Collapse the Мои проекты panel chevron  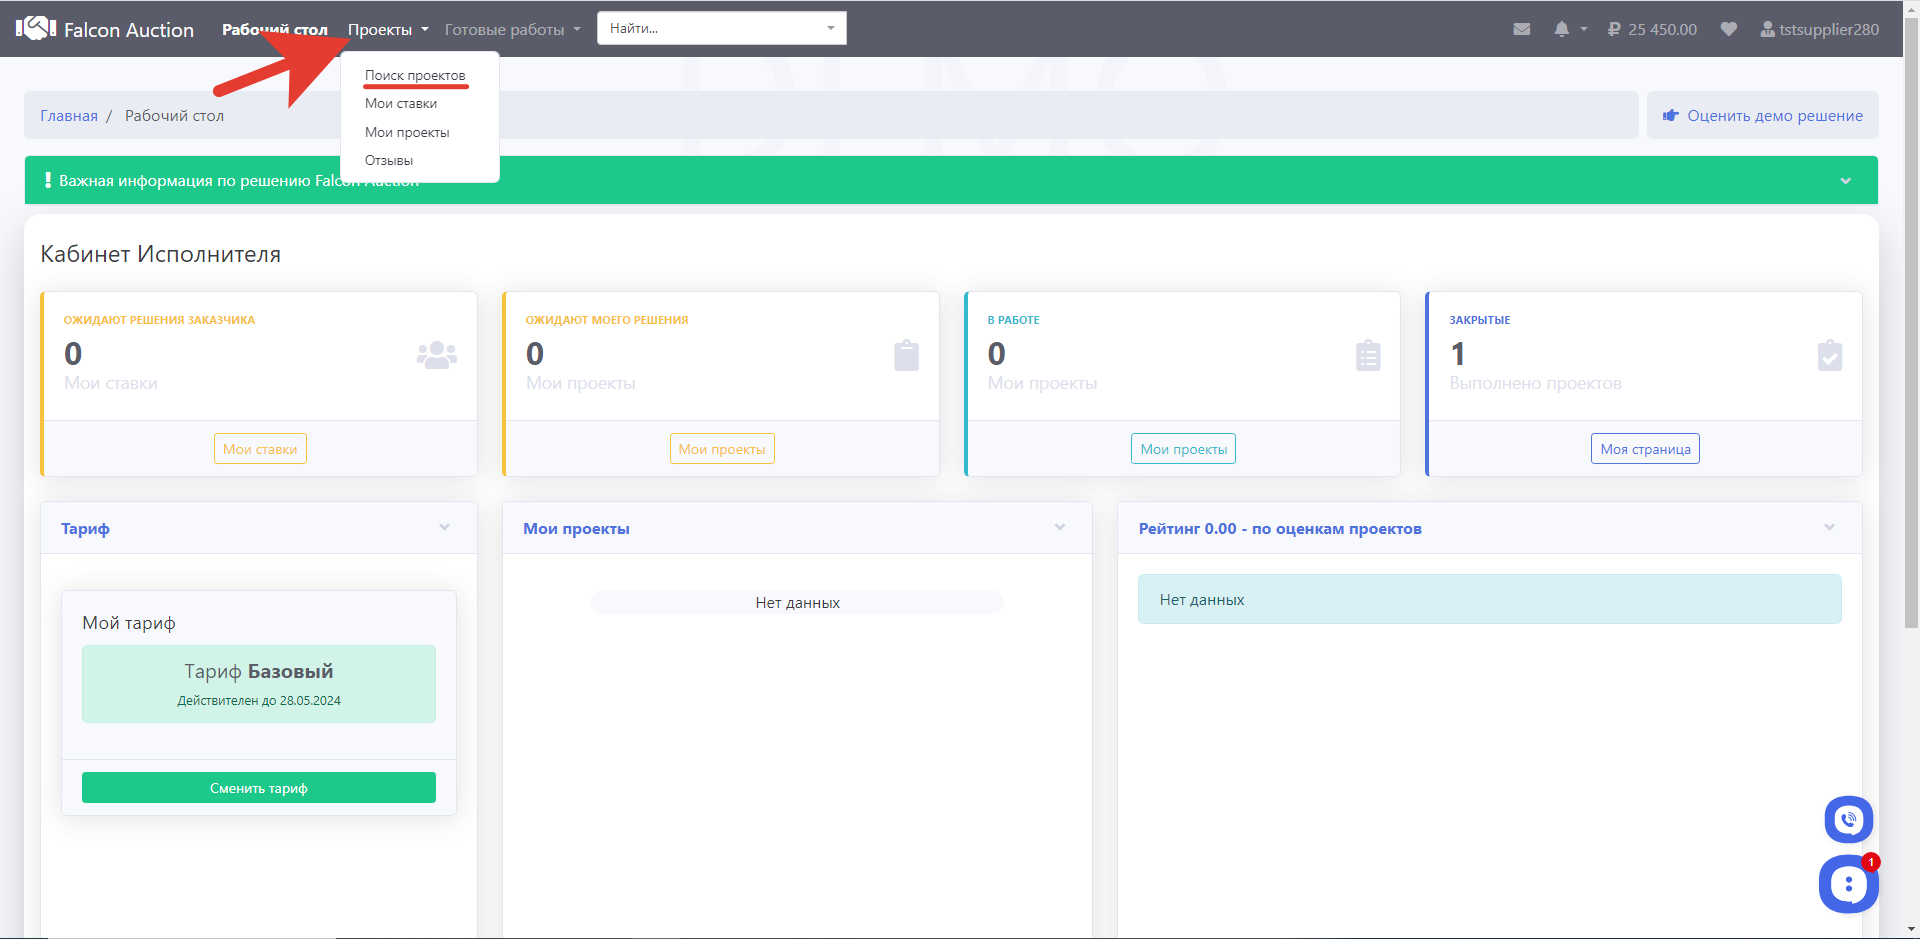tap(1059, 527)
